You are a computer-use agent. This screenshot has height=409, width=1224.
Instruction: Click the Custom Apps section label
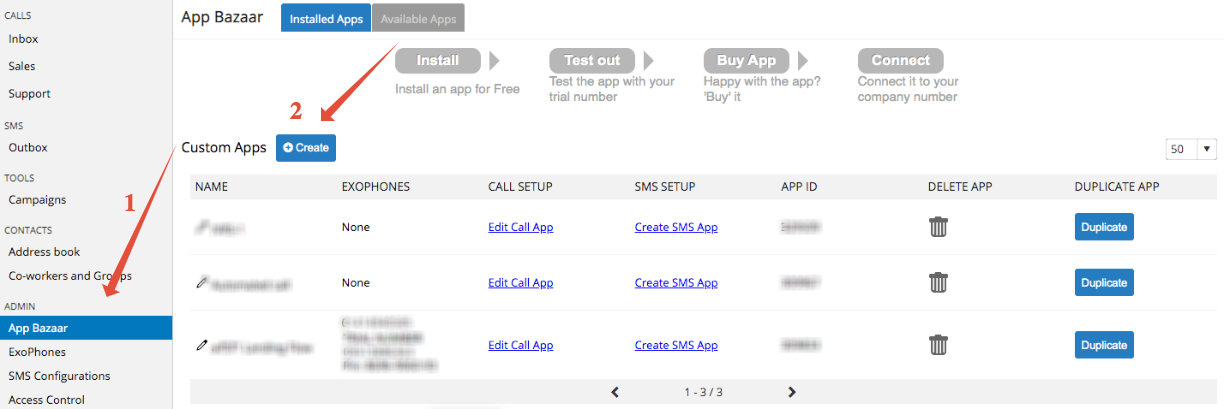tap(224, 147)
